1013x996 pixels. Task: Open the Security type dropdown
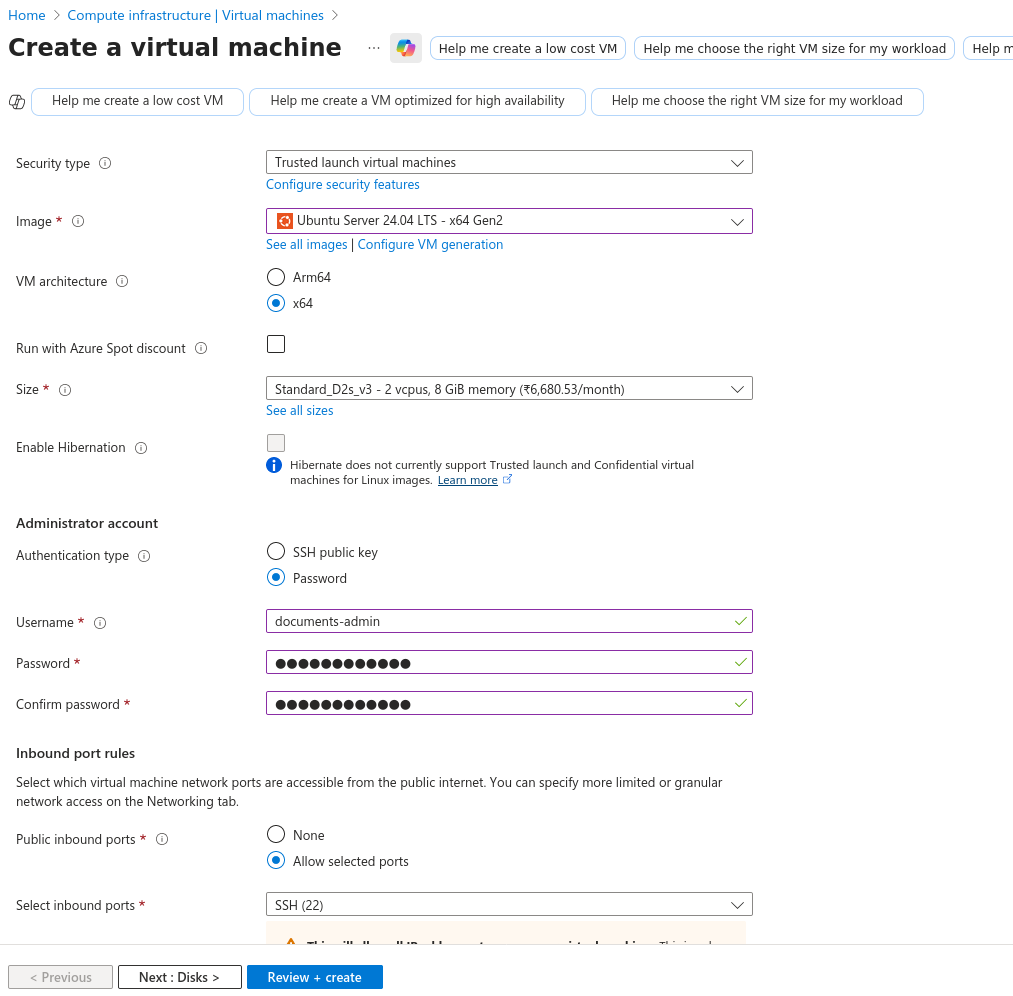click(x=509, y=162)
